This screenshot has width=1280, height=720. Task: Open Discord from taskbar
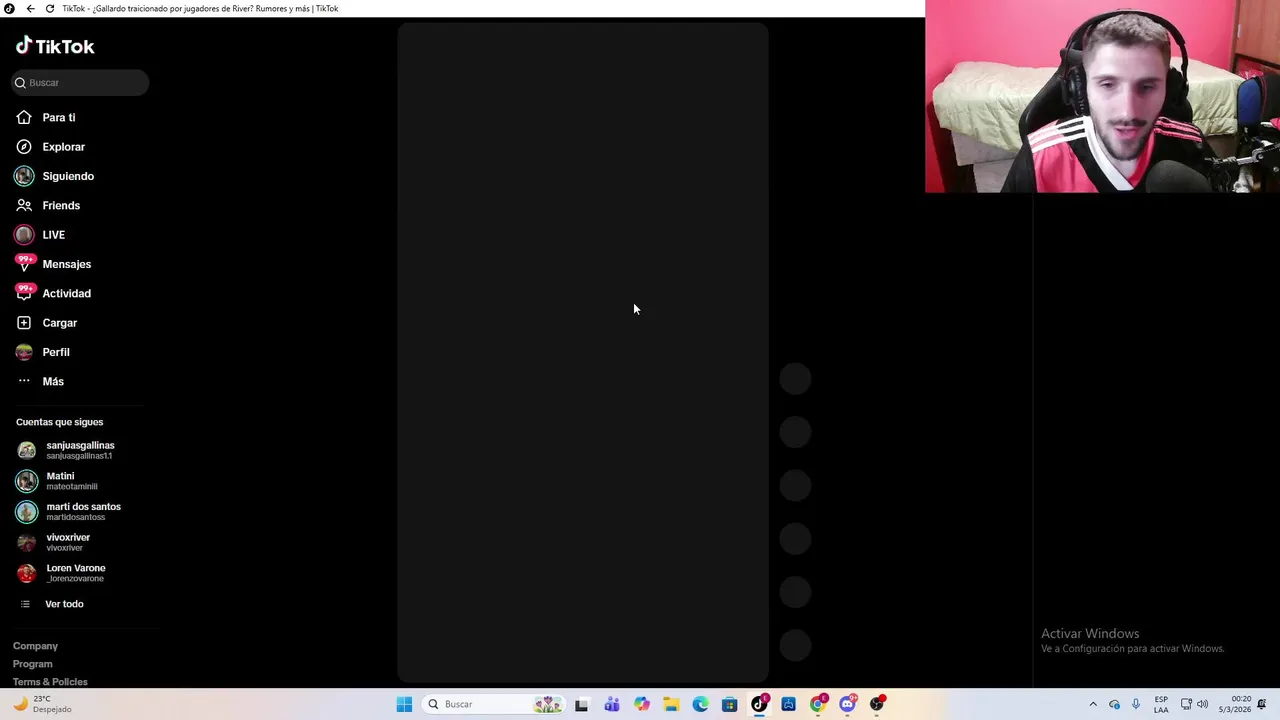coord(848,704)
